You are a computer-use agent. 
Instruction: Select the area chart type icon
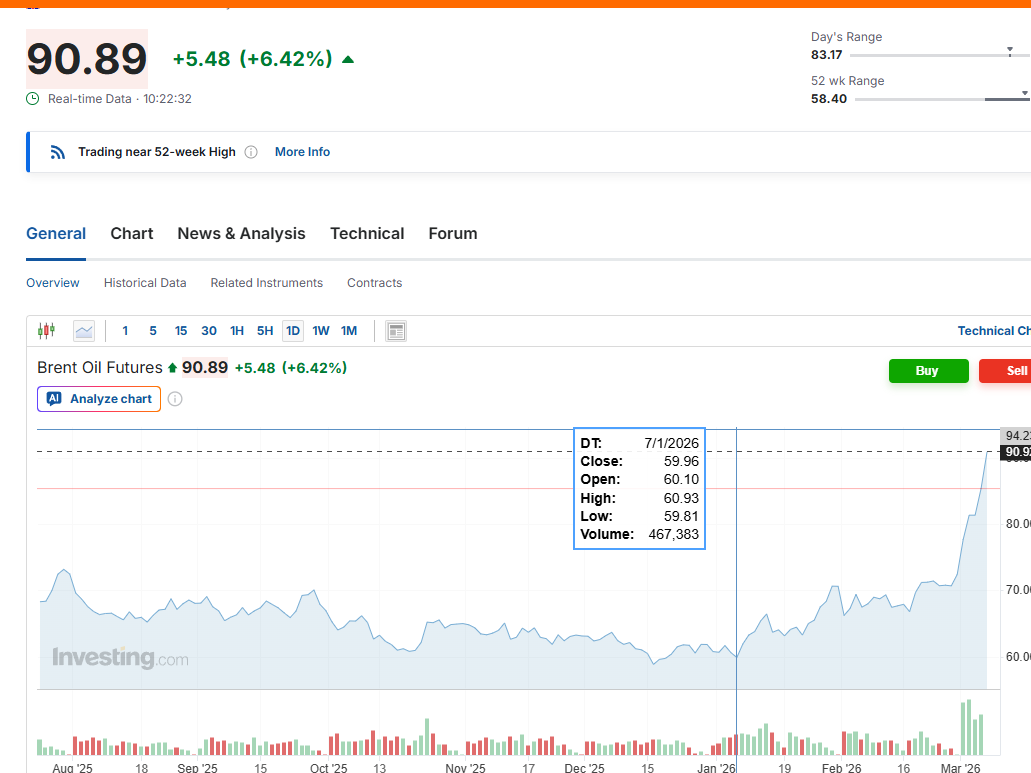click(84, 331)
